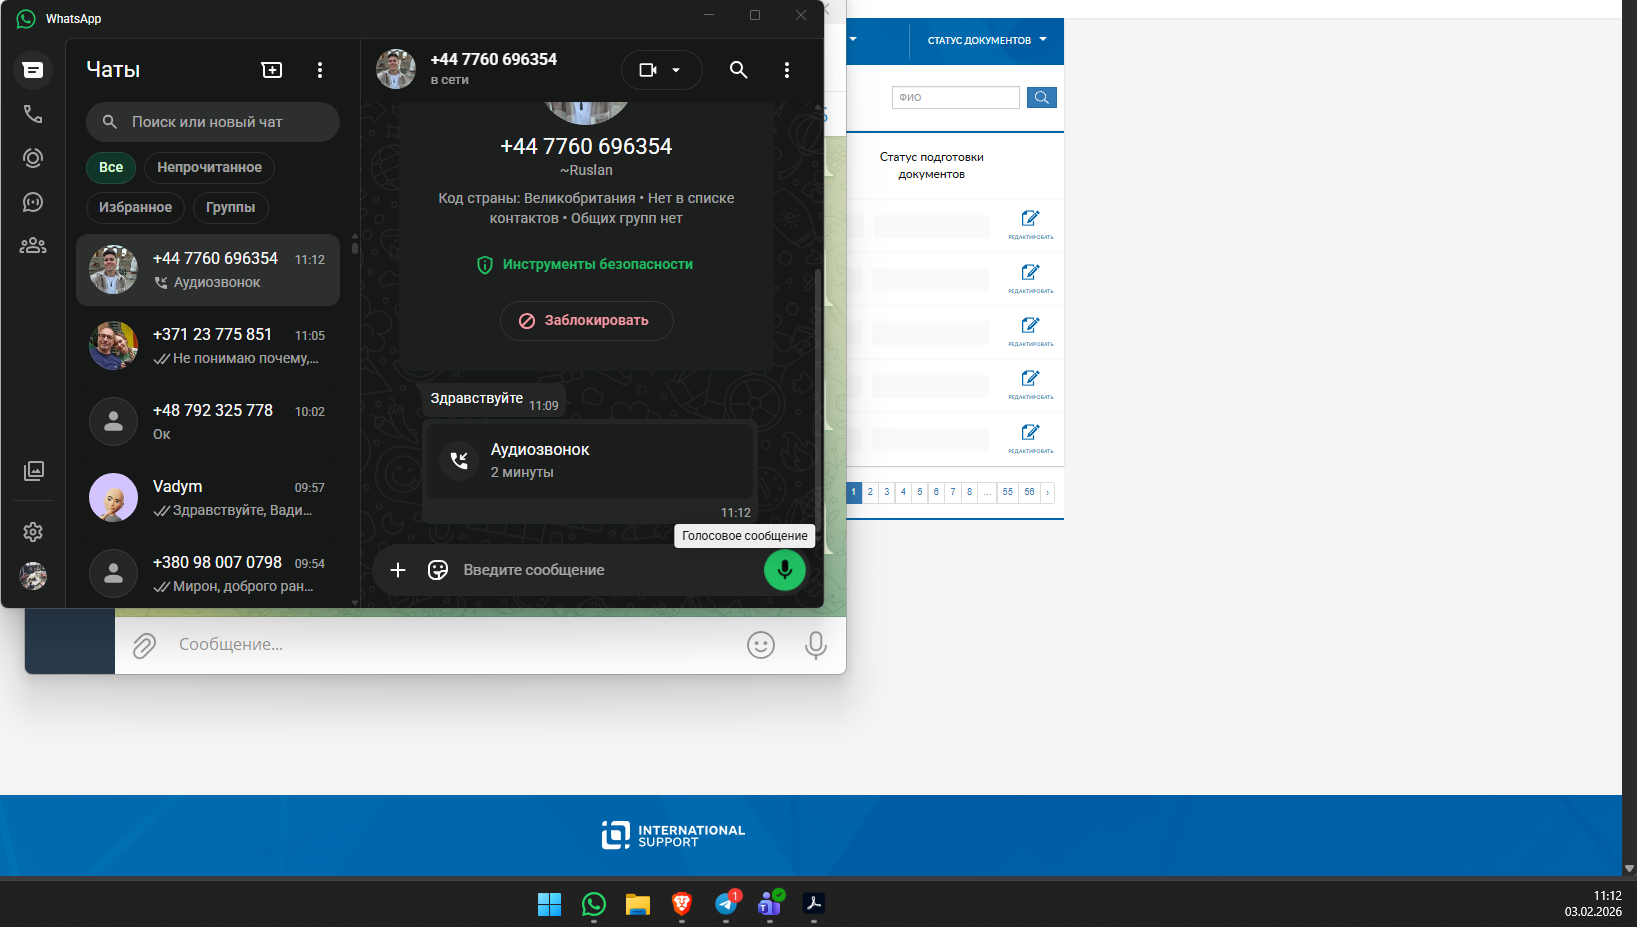The image size is (1637, 927).
Task: Open the Vadym chat
Action: point(208,498)
